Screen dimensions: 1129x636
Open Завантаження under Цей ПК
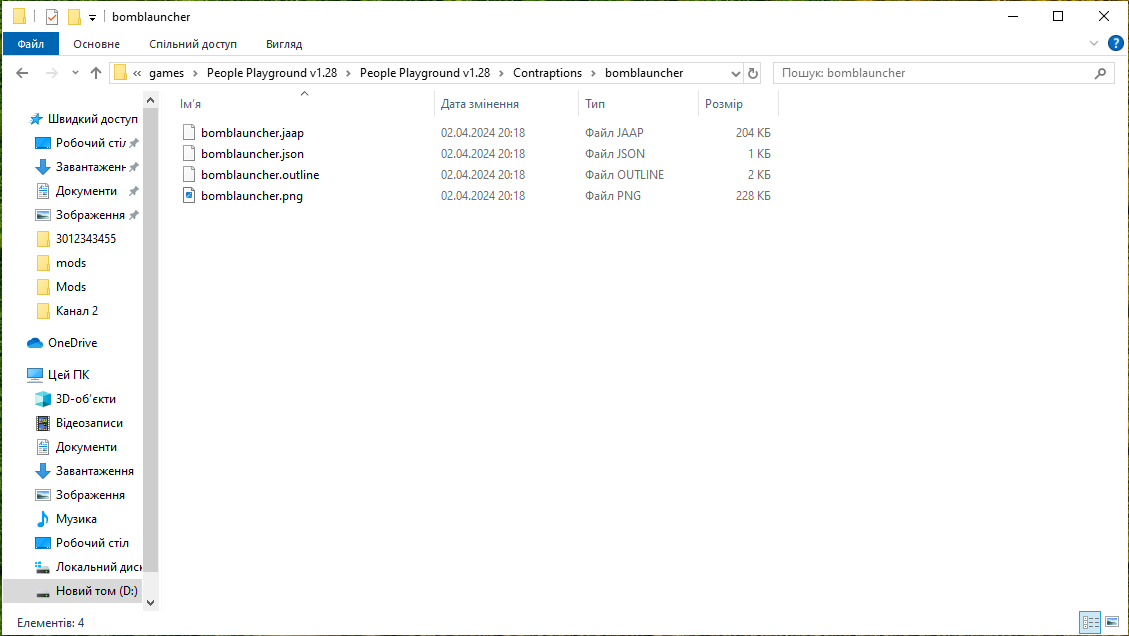pos(94,470)
